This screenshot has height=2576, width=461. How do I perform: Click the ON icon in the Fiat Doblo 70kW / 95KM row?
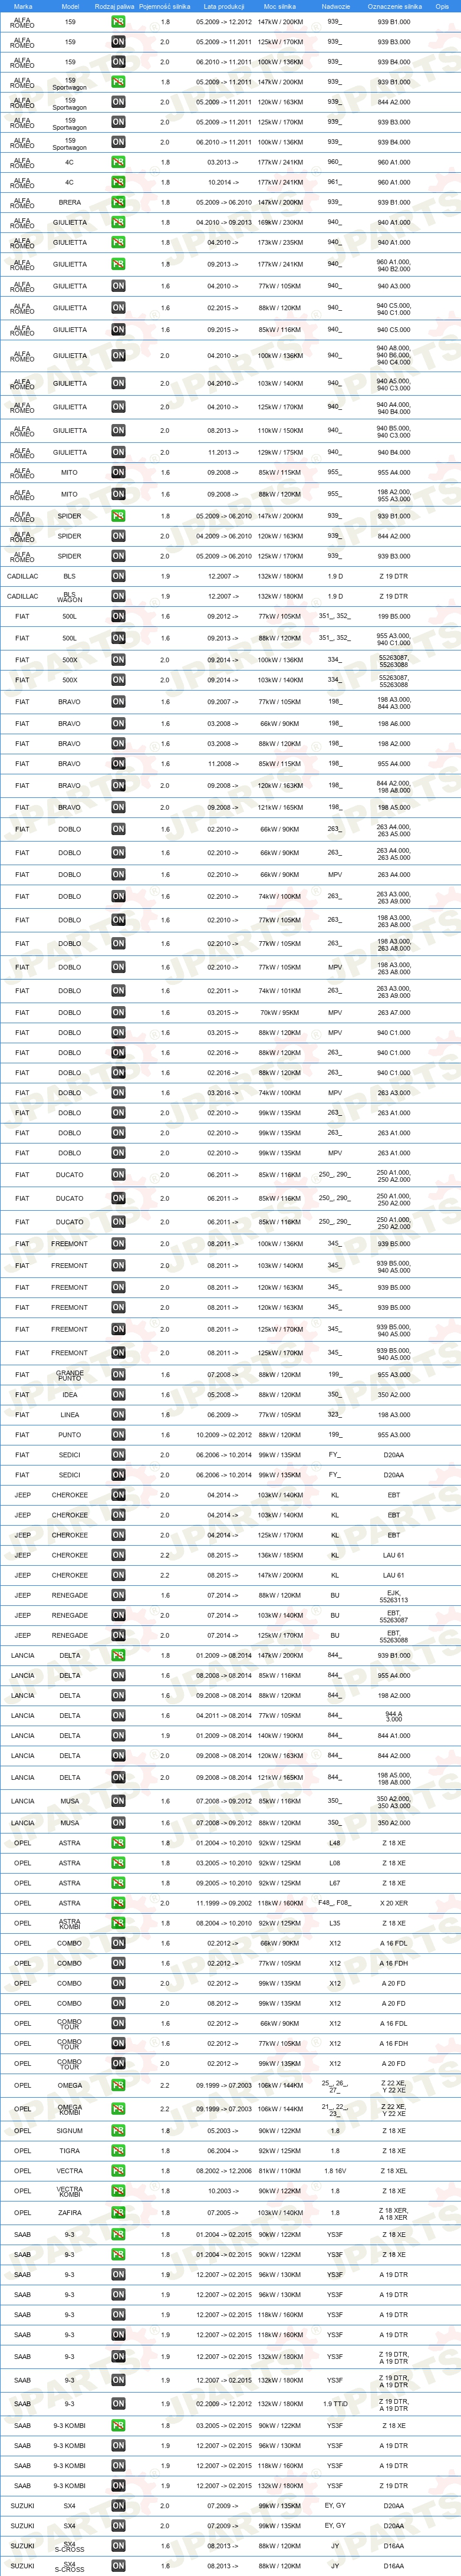pos(118,1012)
